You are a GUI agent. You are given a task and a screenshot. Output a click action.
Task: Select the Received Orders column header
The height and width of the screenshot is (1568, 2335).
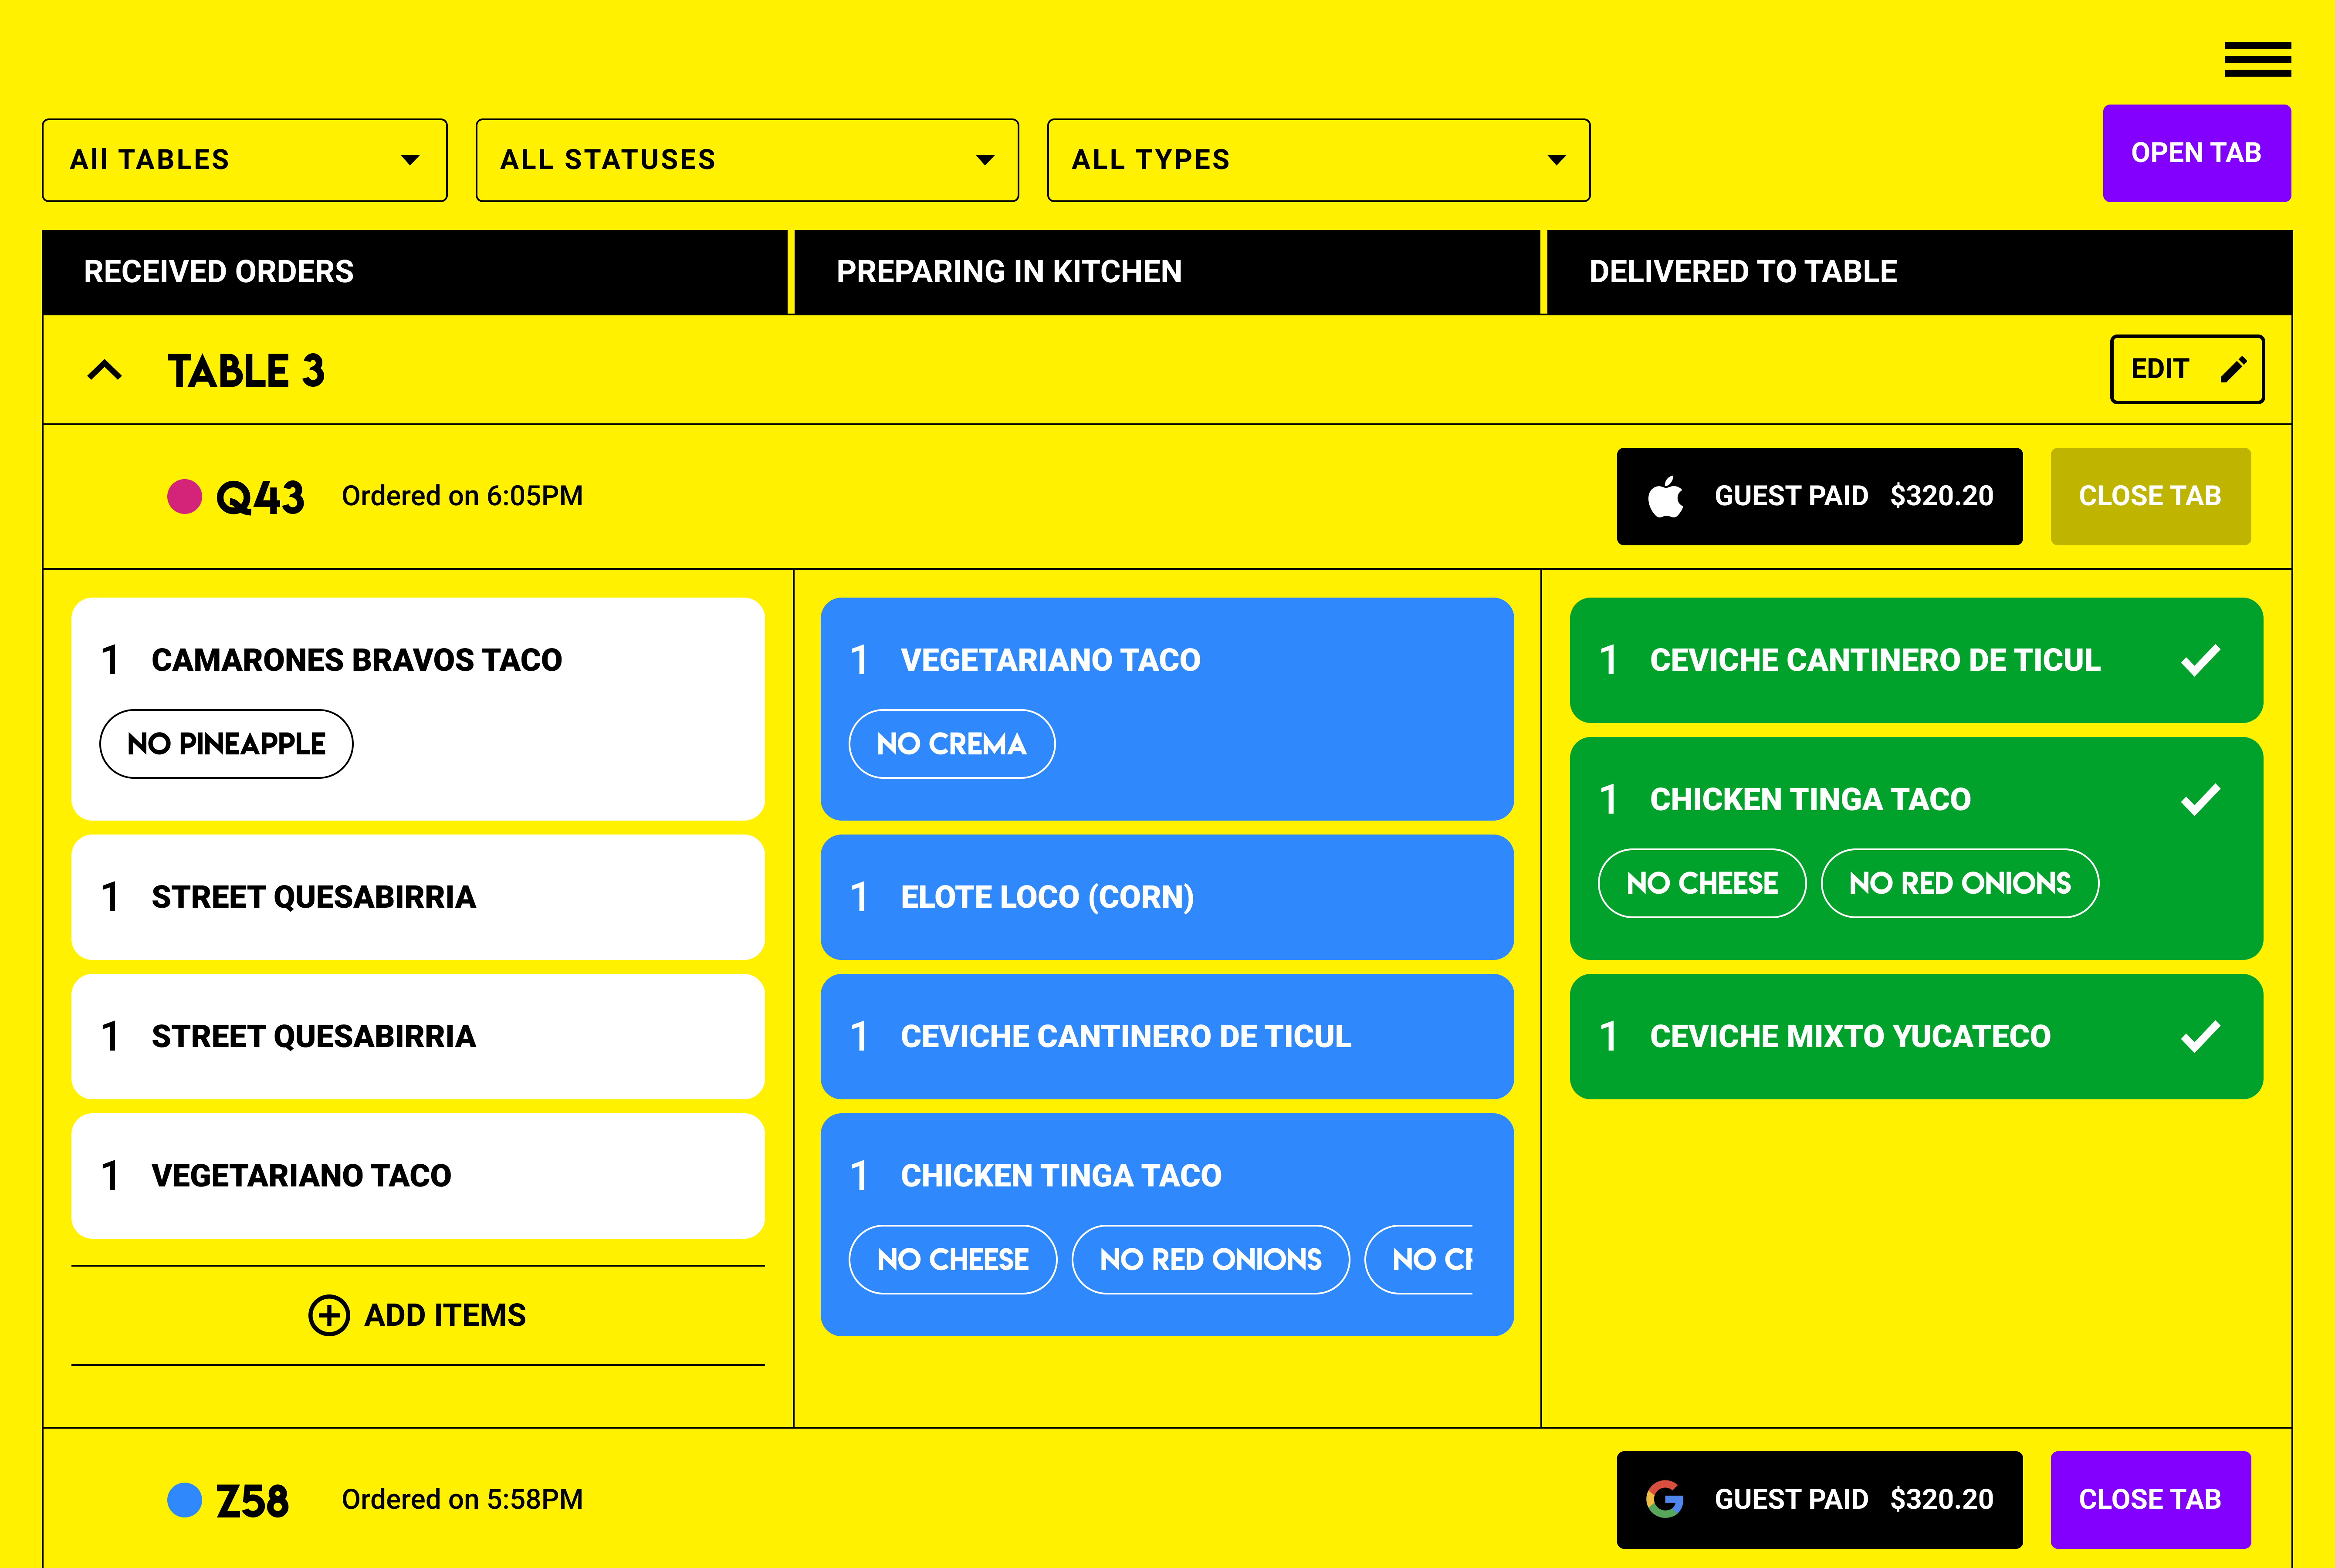[x=415, y=272]
